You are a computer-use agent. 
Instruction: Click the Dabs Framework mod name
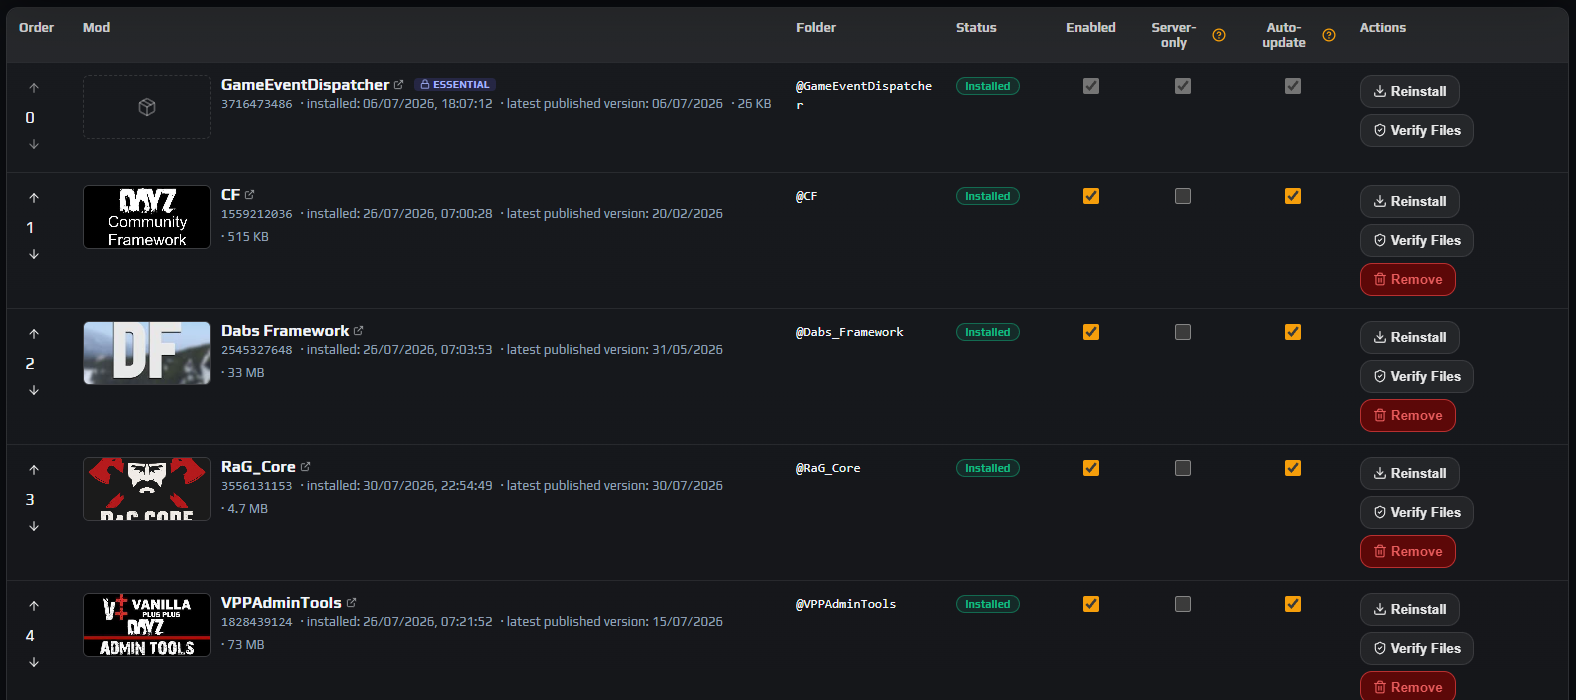[x=285, y=331]
